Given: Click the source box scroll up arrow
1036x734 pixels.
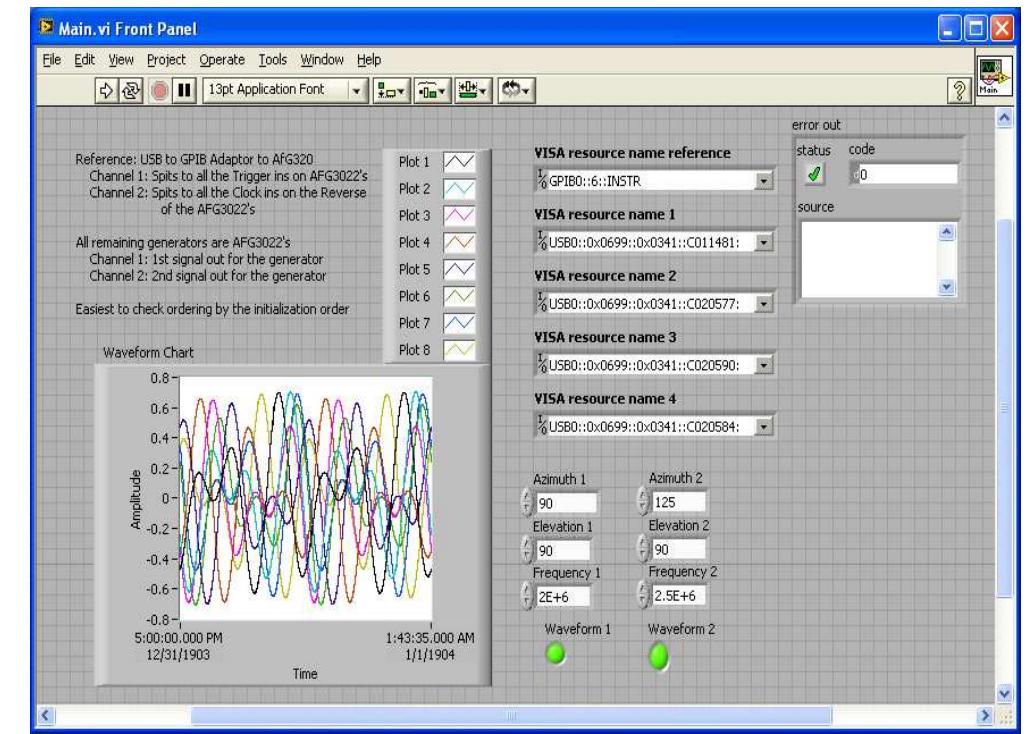Looking at the screenshot, I should click(947, 232).
